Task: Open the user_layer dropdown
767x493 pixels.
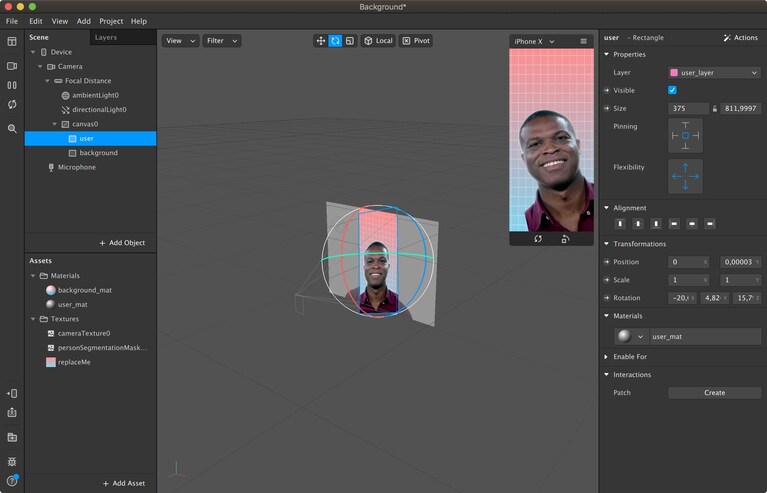Action: coord(714,72)
